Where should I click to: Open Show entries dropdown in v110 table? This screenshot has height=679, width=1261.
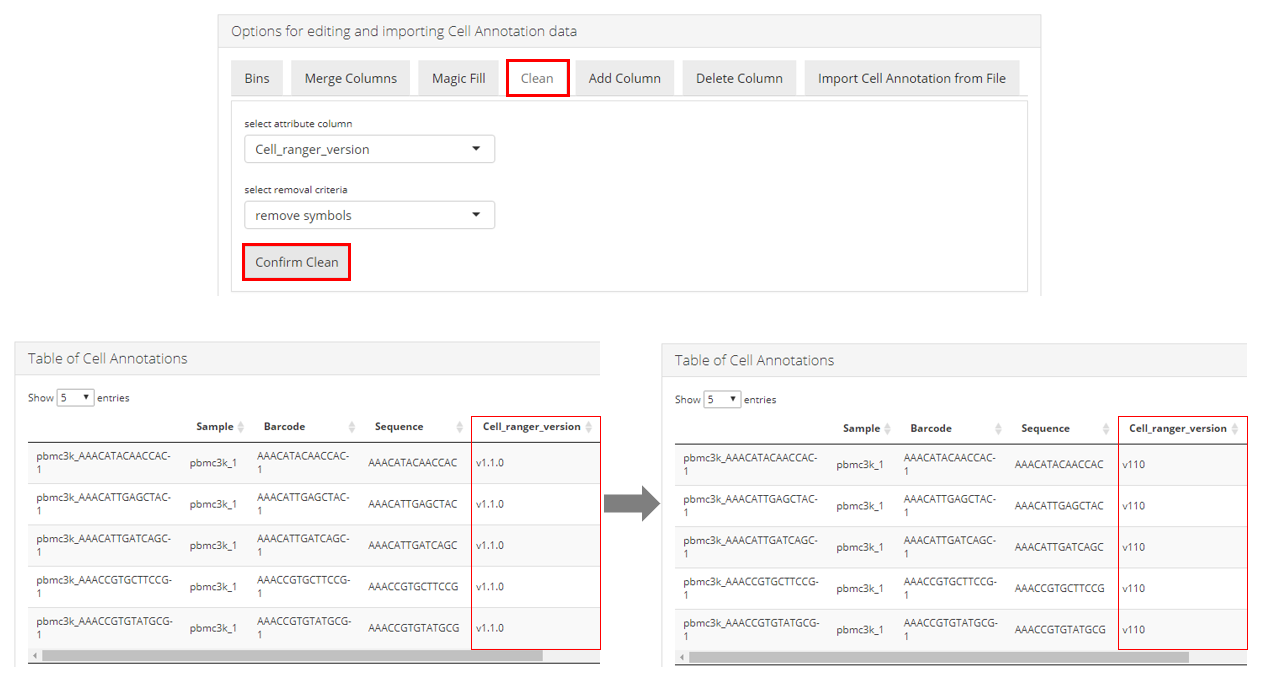(x=722, y=400)
